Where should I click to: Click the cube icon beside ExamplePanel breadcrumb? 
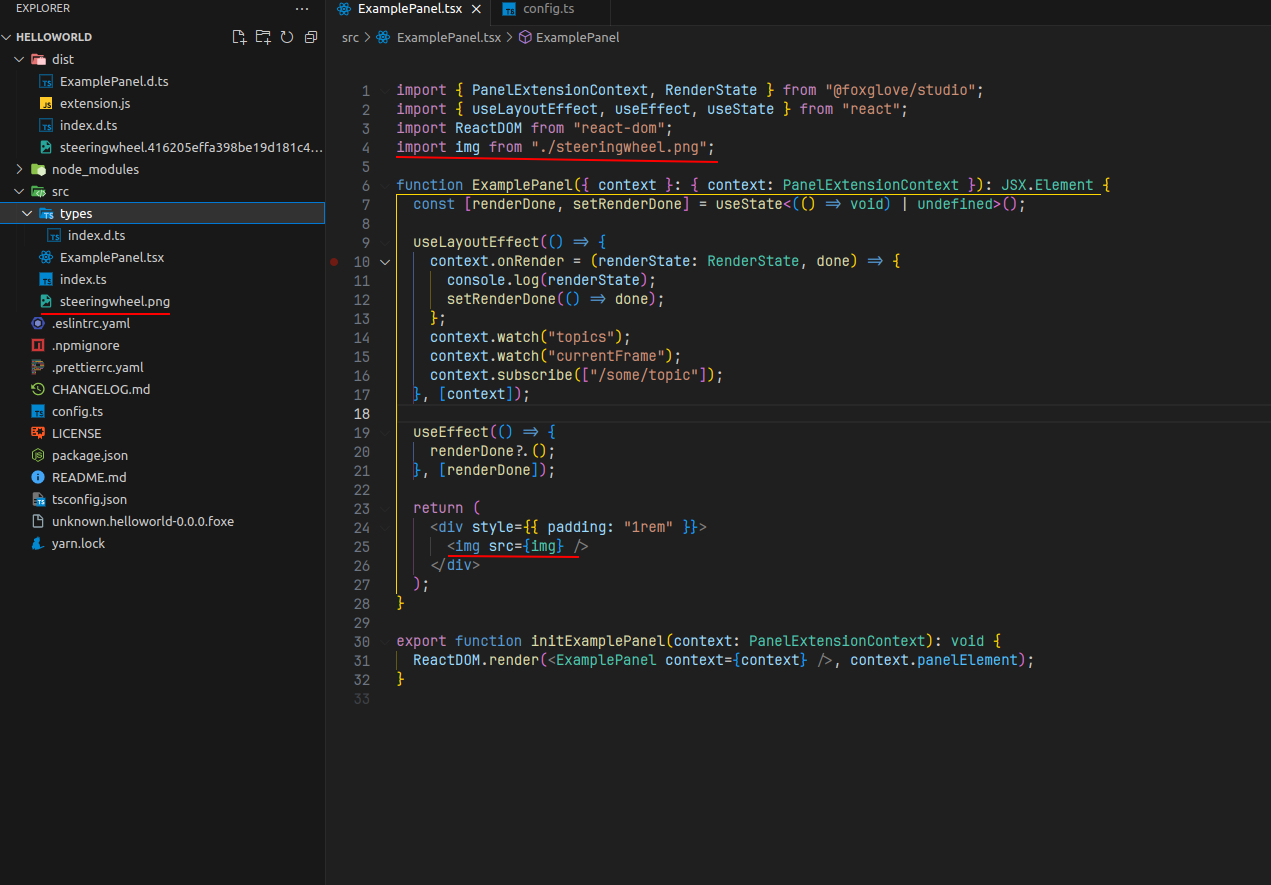(524, 37)
